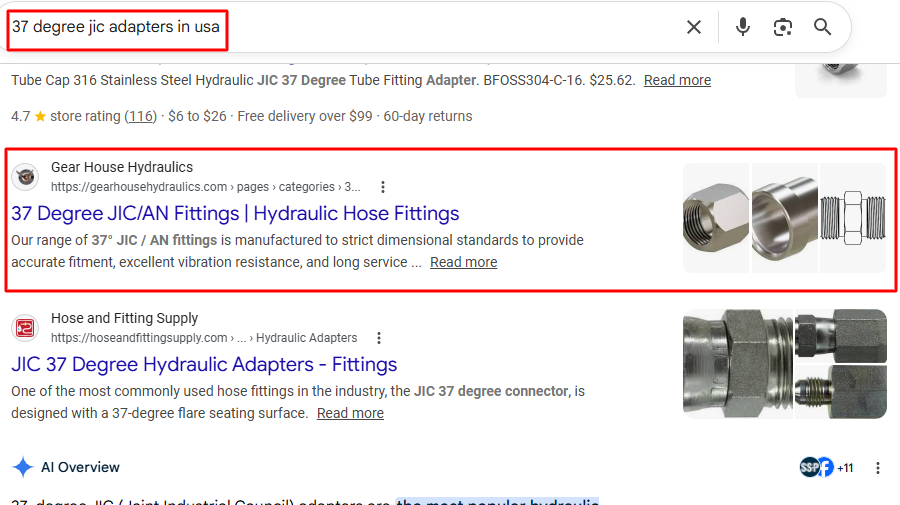Viewport: 900px width, 505px height.
Task: Click the AI Overview sparkle icon
Action: [22, 467]
